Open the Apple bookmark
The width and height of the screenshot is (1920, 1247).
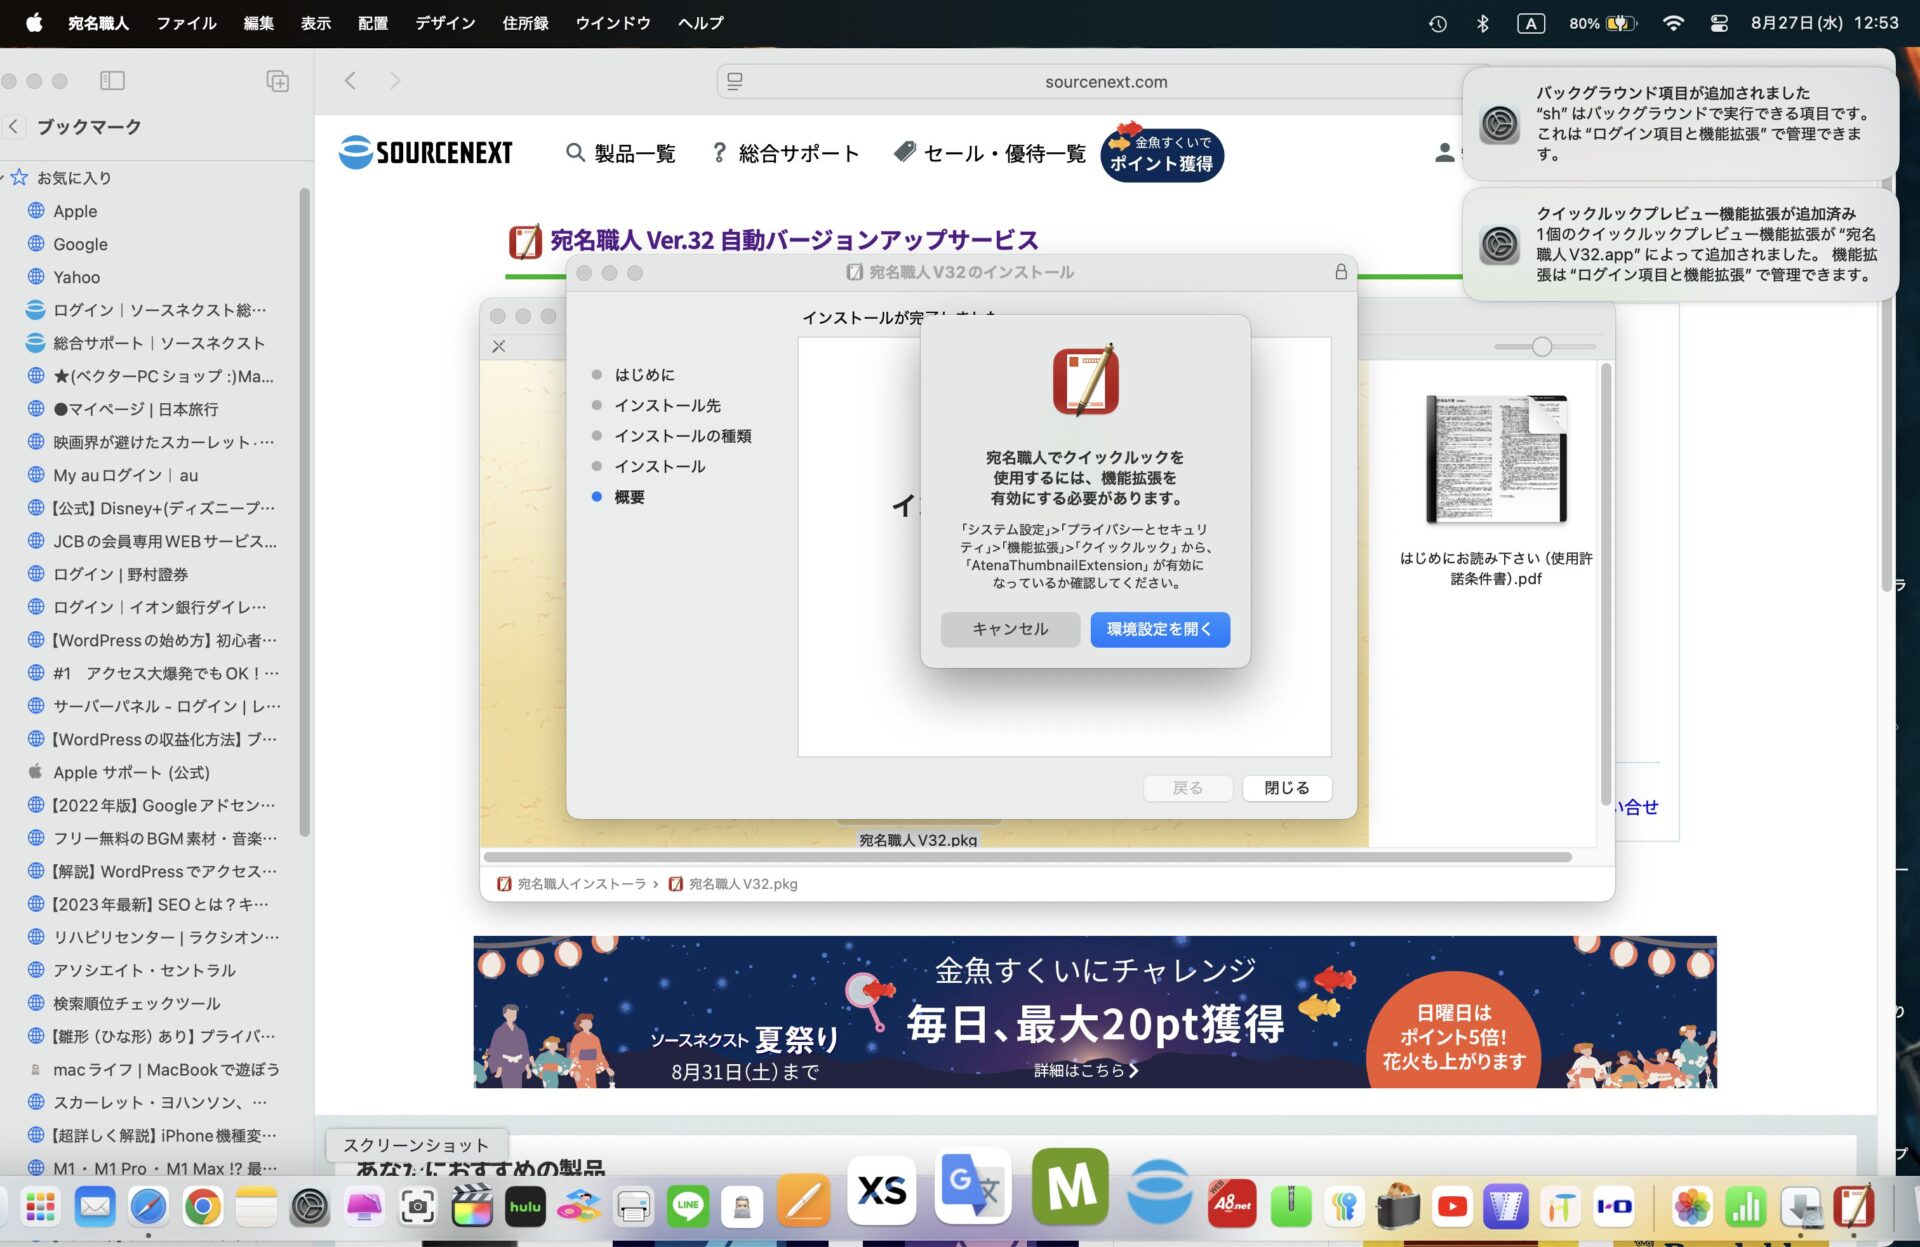[75, 211]
